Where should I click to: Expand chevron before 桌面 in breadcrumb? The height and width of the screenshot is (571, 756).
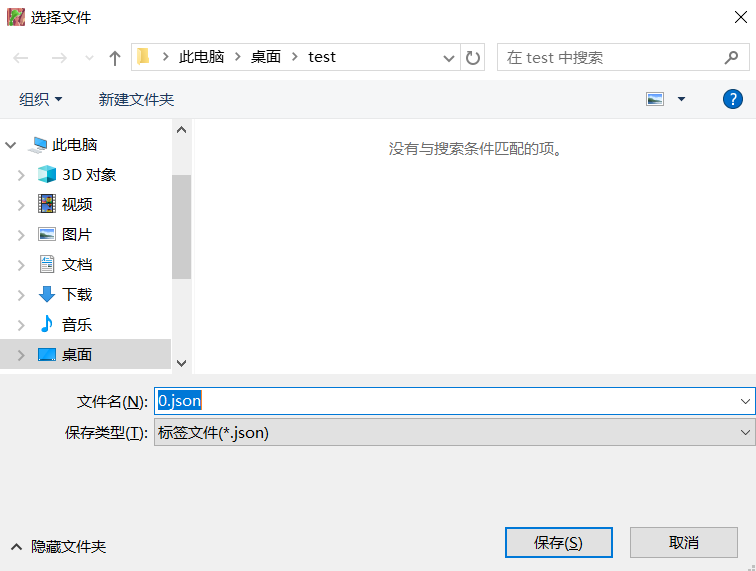(x=238, y=57)
